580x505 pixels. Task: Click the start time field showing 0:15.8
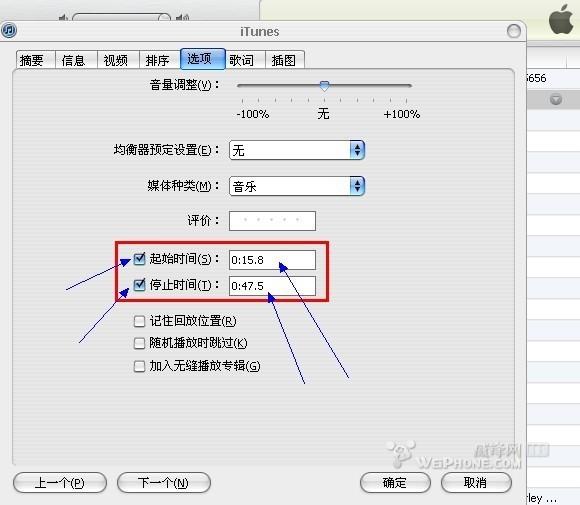[272, 260]
